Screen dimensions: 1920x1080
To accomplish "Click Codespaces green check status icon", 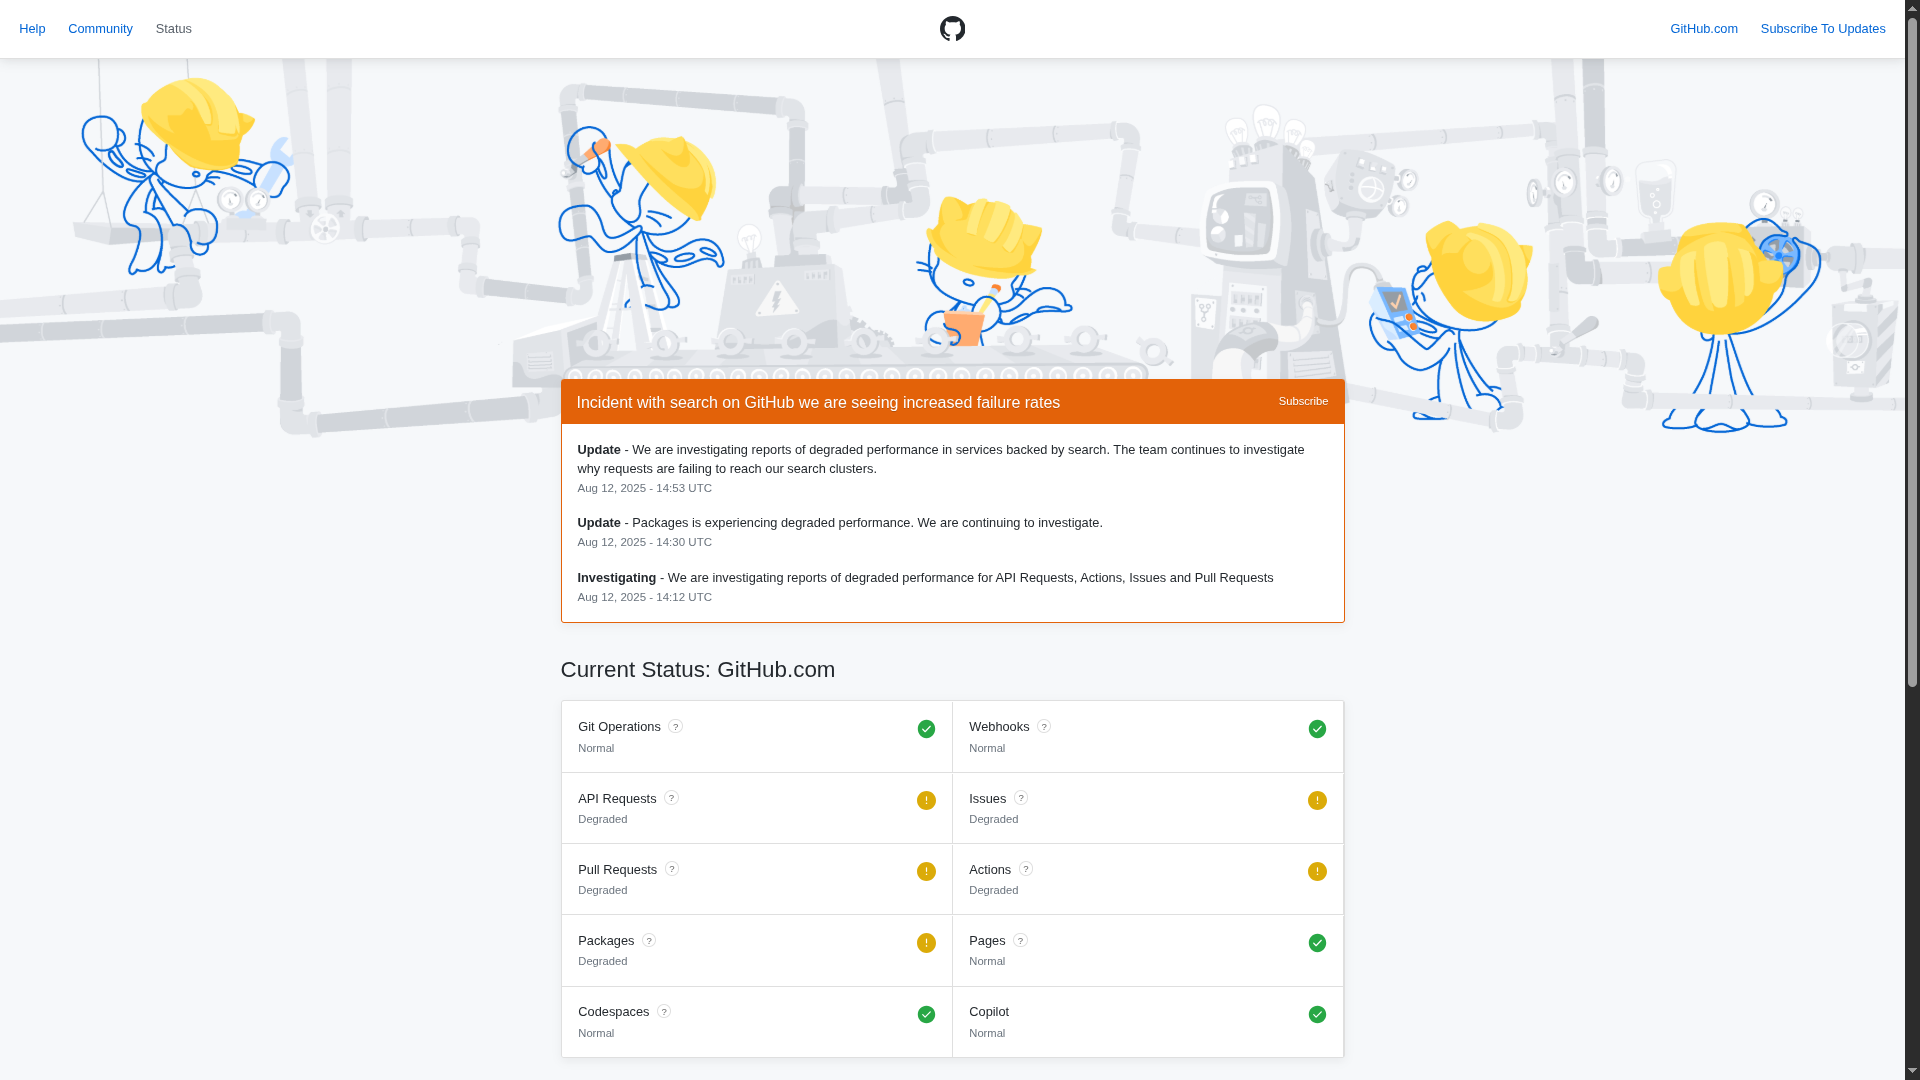I will (x=926, y=1015).
